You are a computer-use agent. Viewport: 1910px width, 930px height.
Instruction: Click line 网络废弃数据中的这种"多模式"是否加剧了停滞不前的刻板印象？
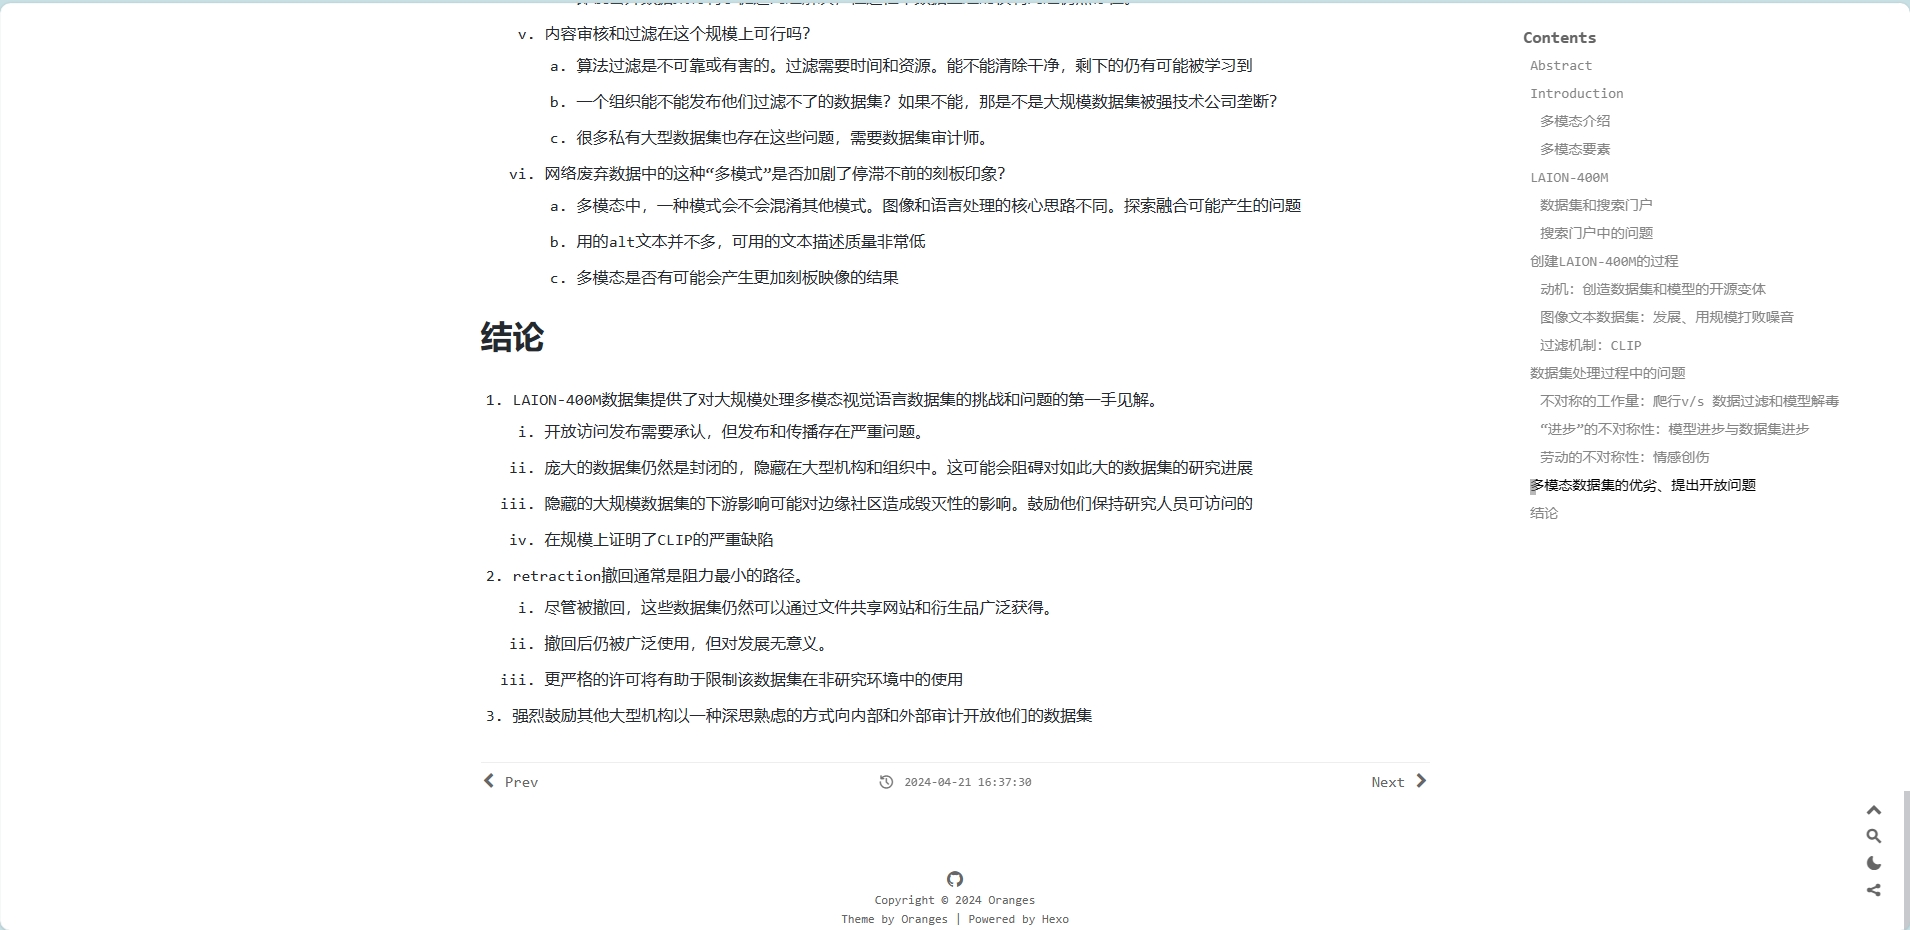[x=775, y=174]
